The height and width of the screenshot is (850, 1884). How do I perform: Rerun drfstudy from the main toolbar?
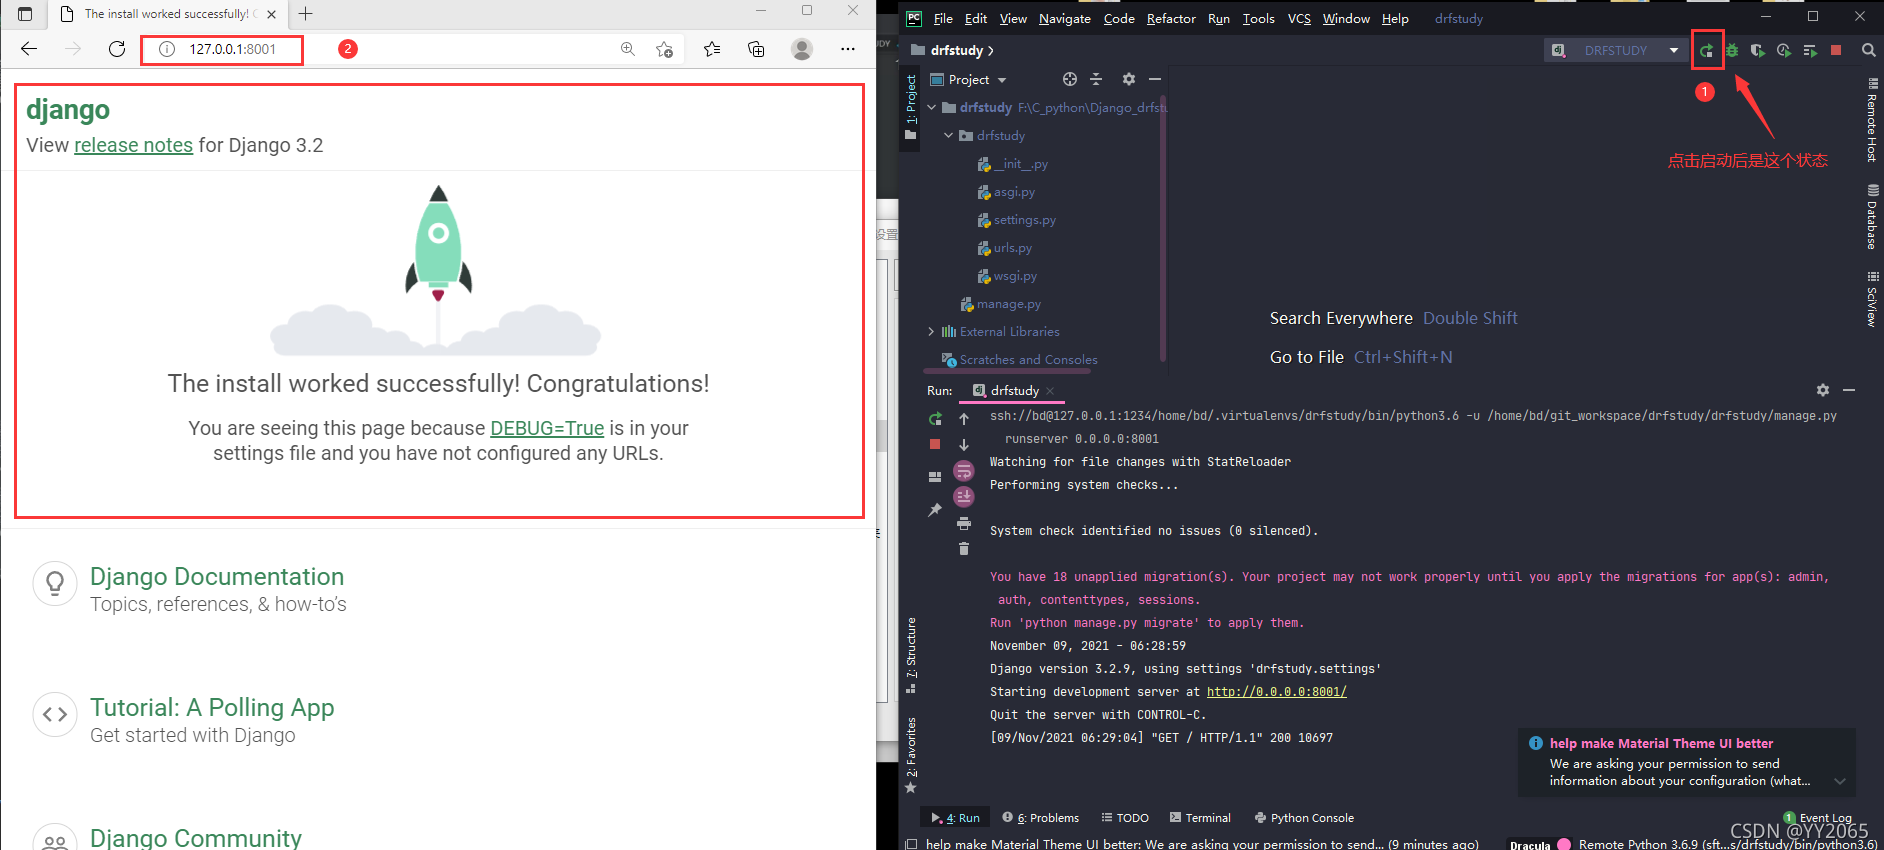point(1707,50)
